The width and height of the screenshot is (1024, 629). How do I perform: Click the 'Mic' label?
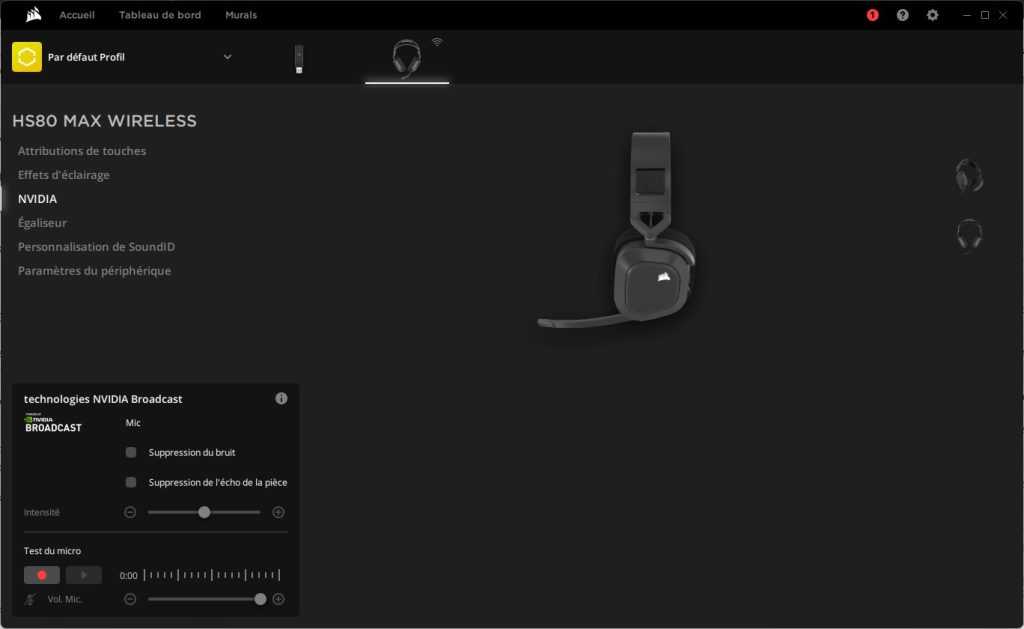click(x=133, y=423)
